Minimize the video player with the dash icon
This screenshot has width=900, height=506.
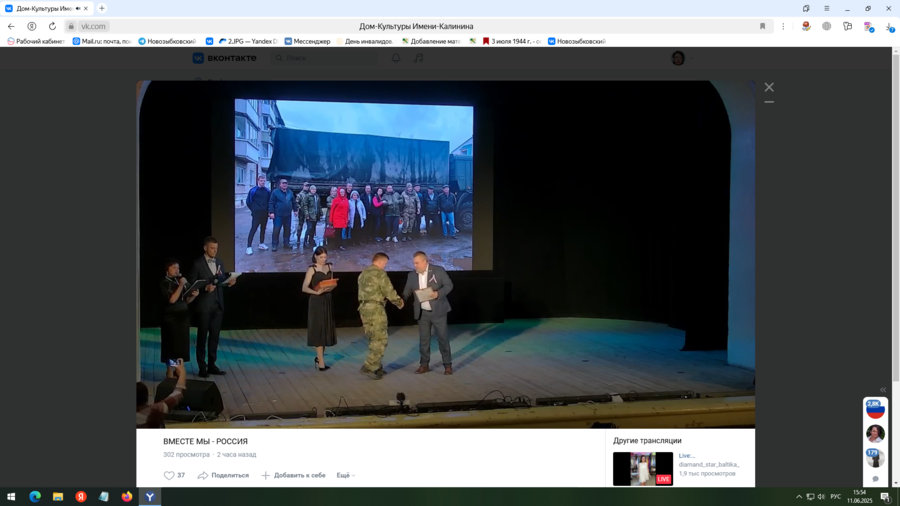(769, 102)
